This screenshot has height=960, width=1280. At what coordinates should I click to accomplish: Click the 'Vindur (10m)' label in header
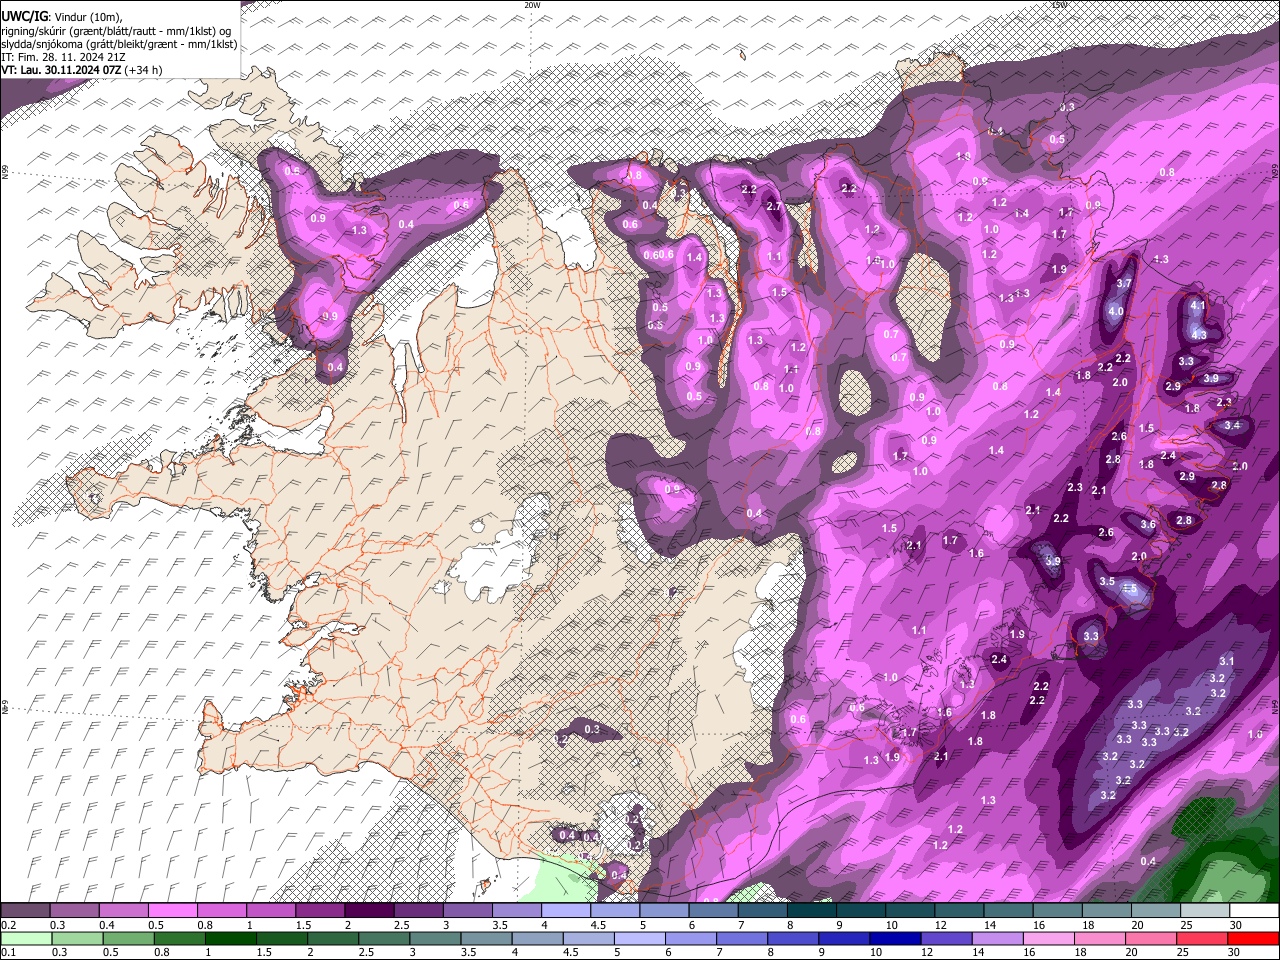pos(88,16)
